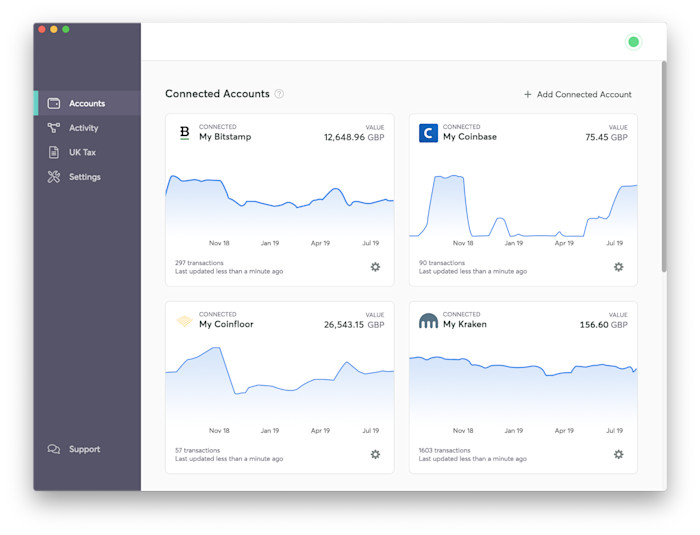Click the My Coinbase balance chart

point(523,206)
